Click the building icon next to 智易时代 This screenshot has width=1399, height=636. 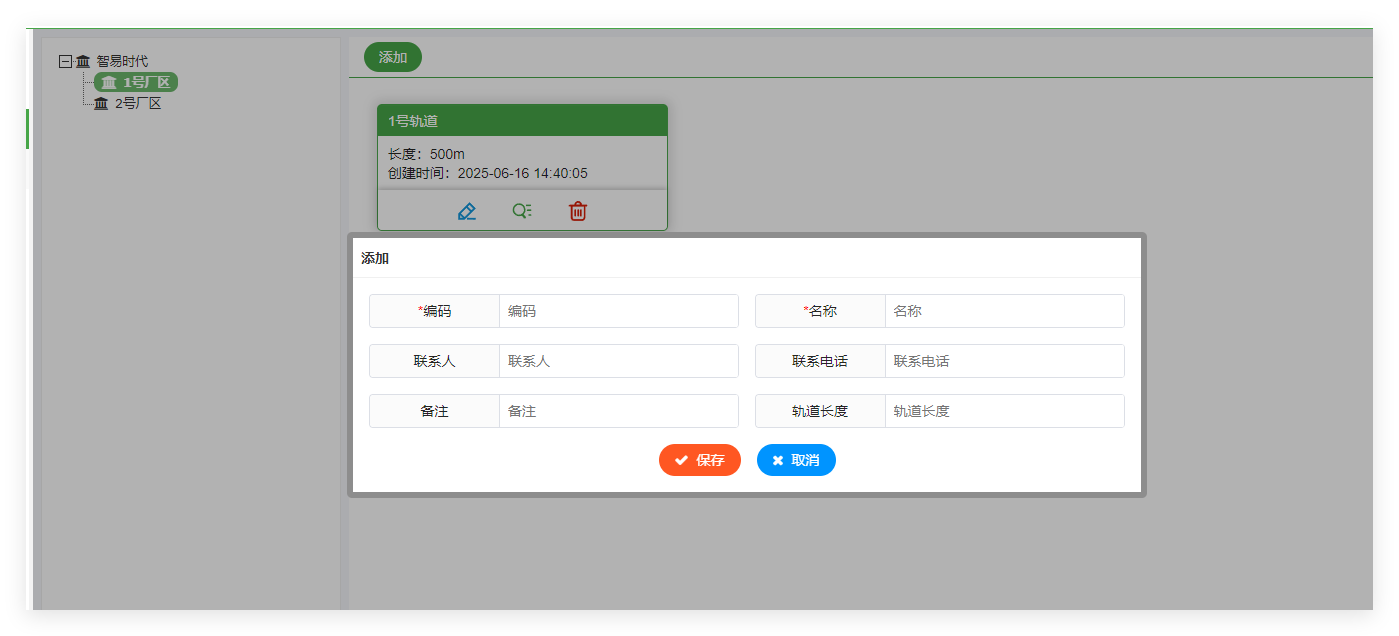click(83, 60)
